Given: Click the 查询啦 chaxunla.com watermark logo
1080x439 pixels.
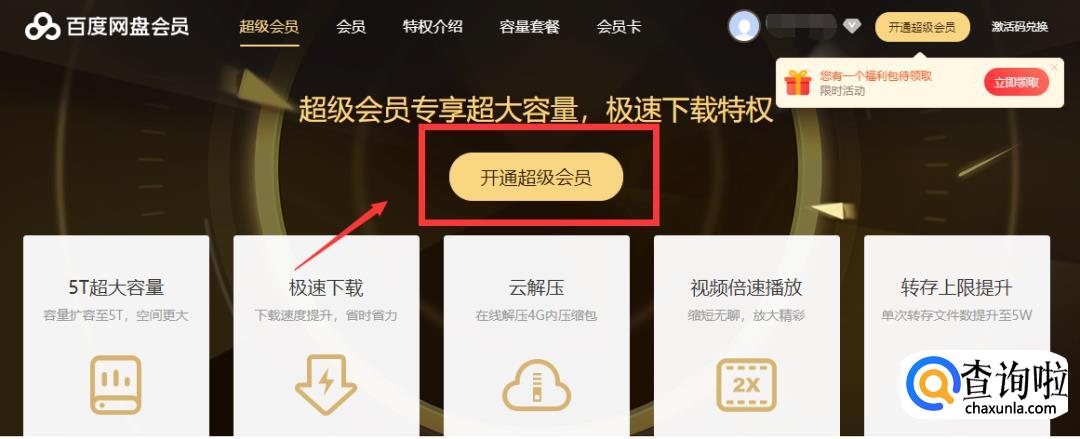Looking at the screenshot, I should 988,387.
